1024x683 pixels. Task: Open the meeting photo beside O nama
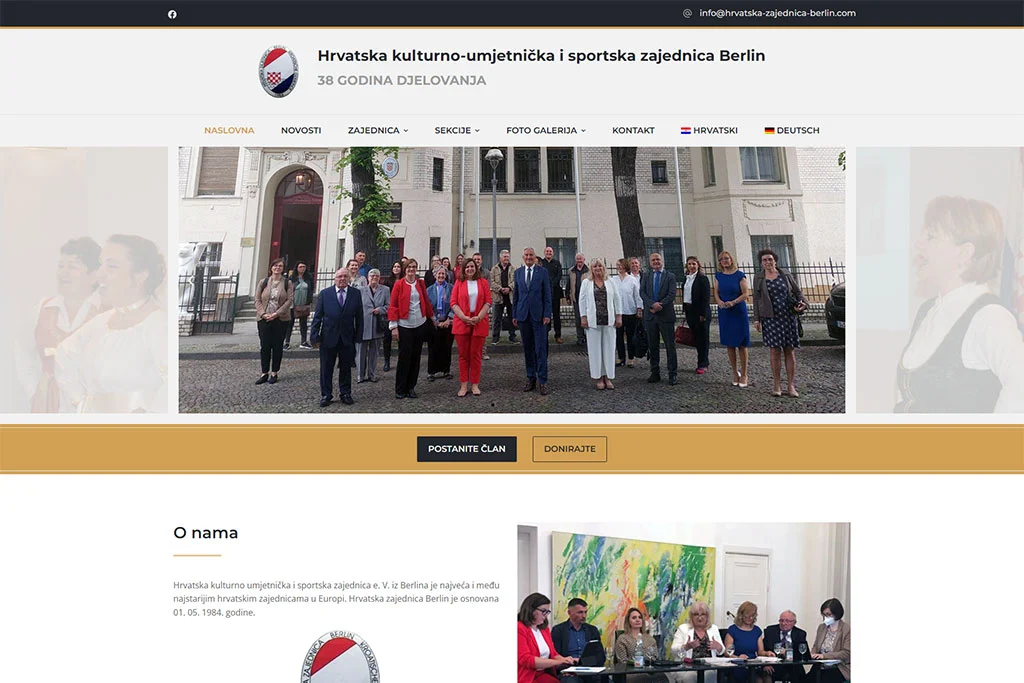(684, 603)
